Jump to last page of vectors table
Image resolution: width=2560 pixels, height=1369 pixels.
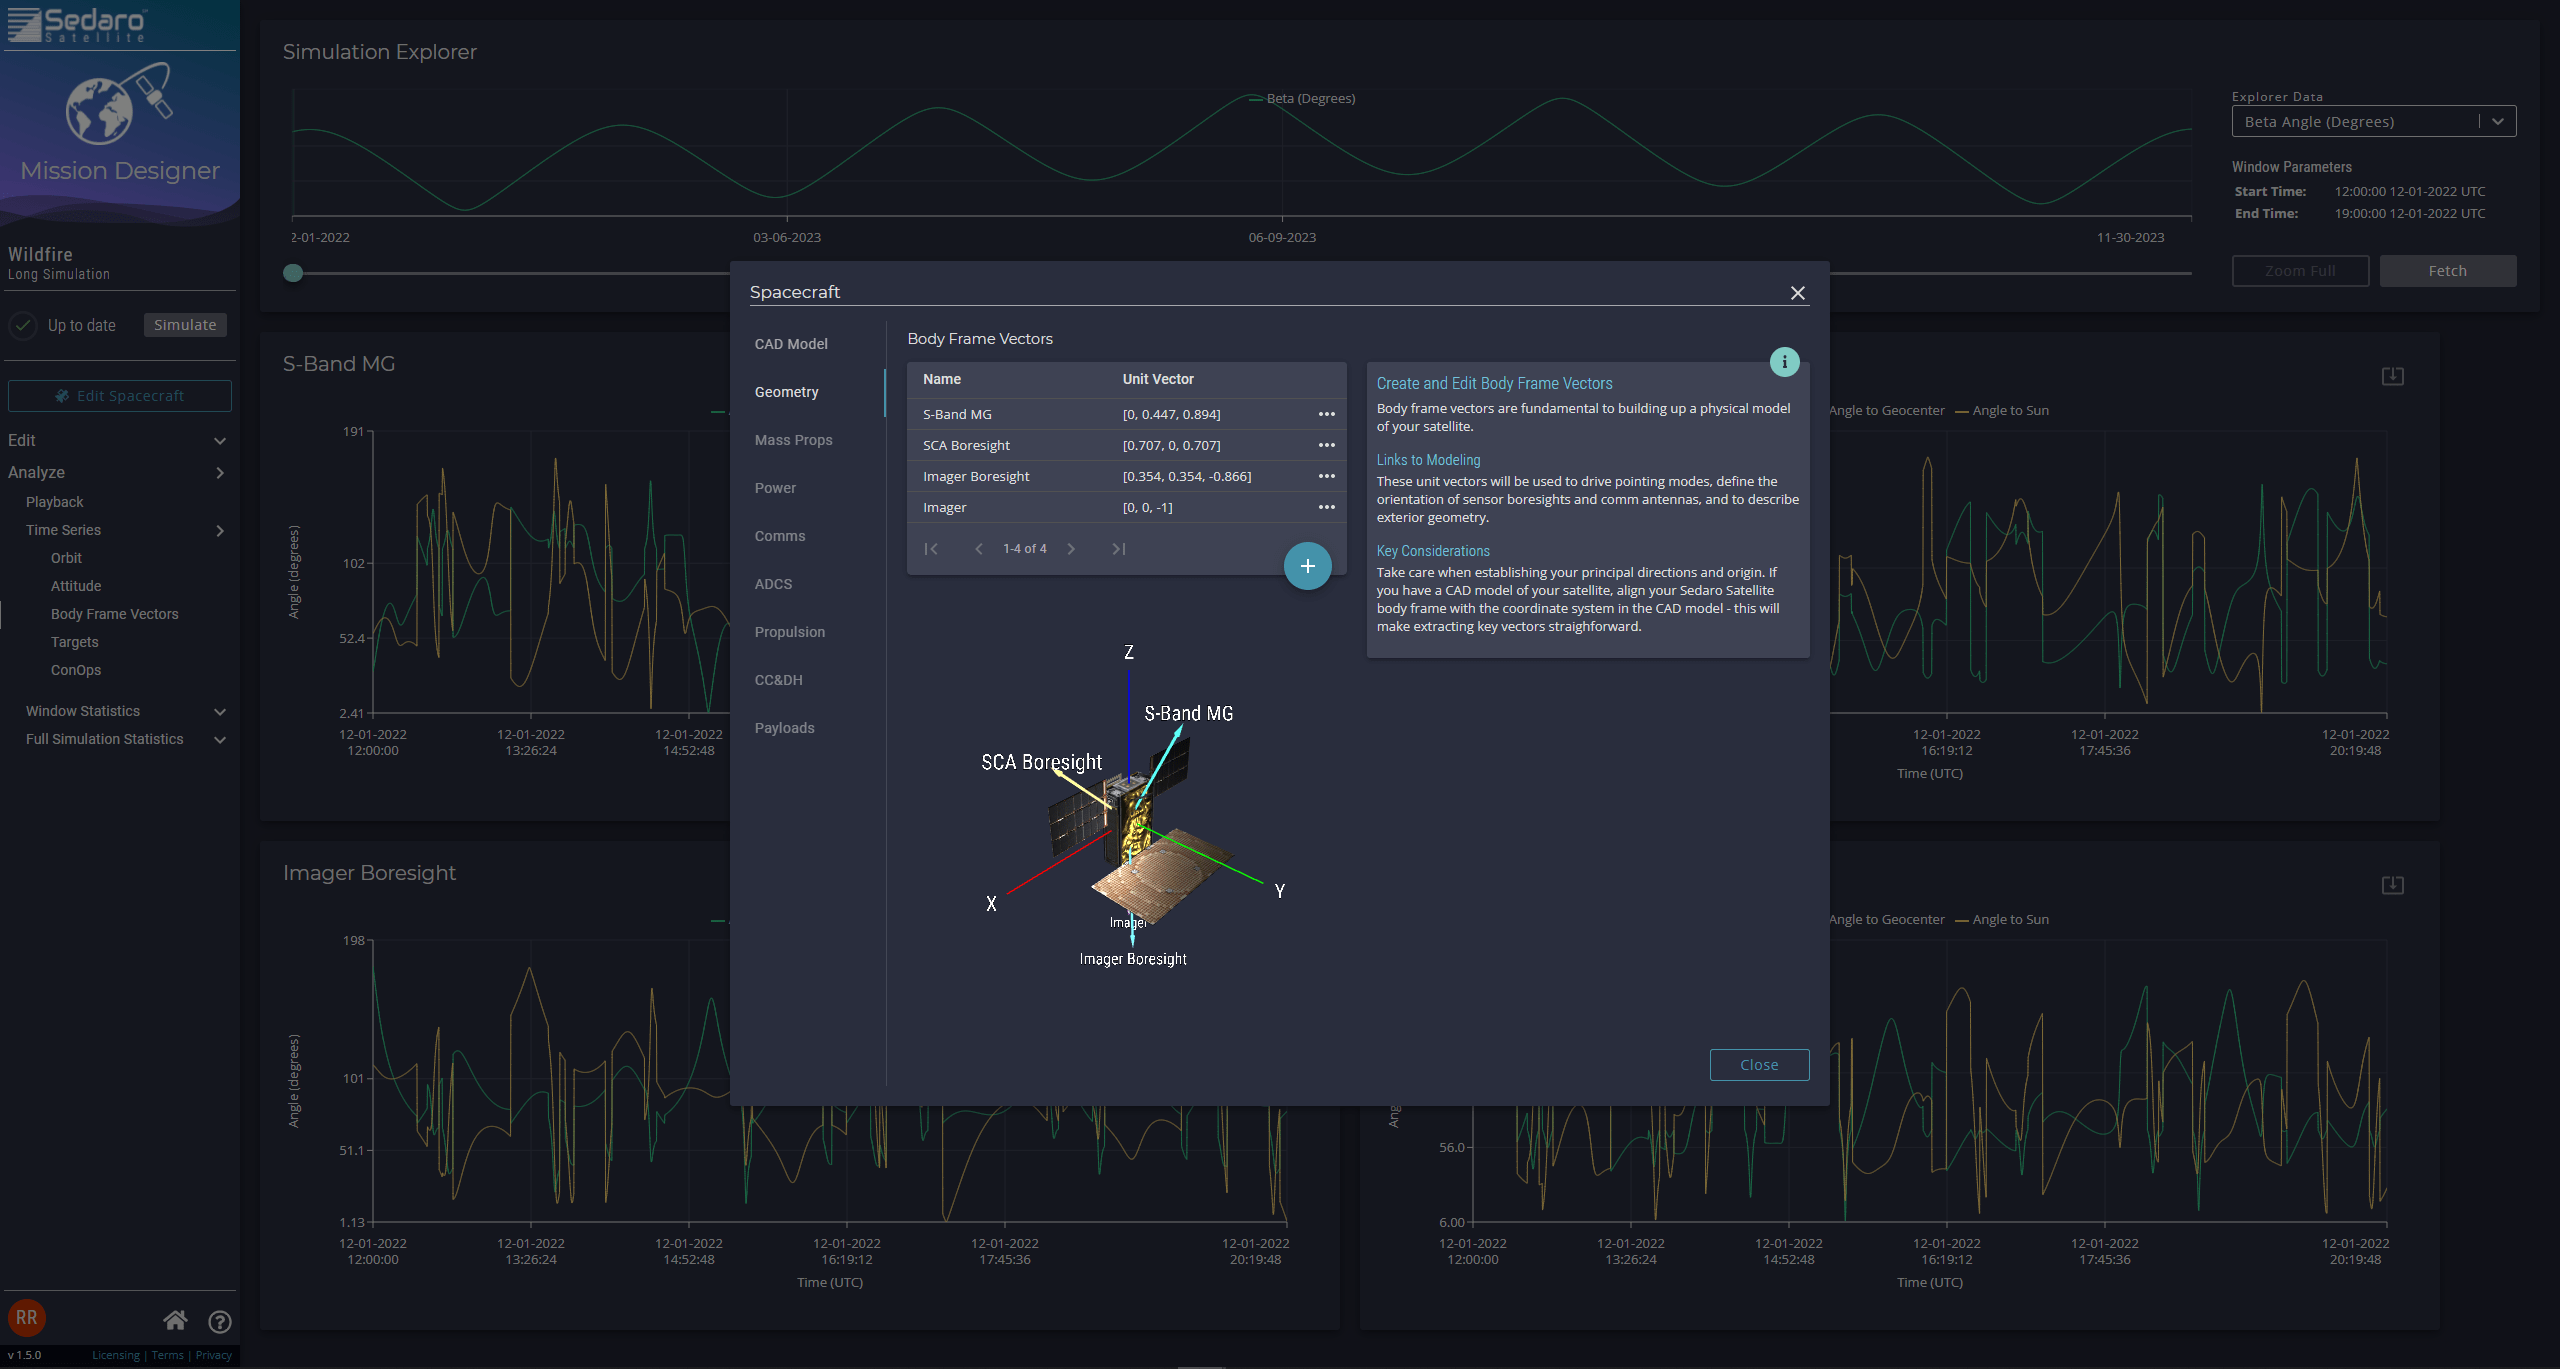pos(1119,549)
